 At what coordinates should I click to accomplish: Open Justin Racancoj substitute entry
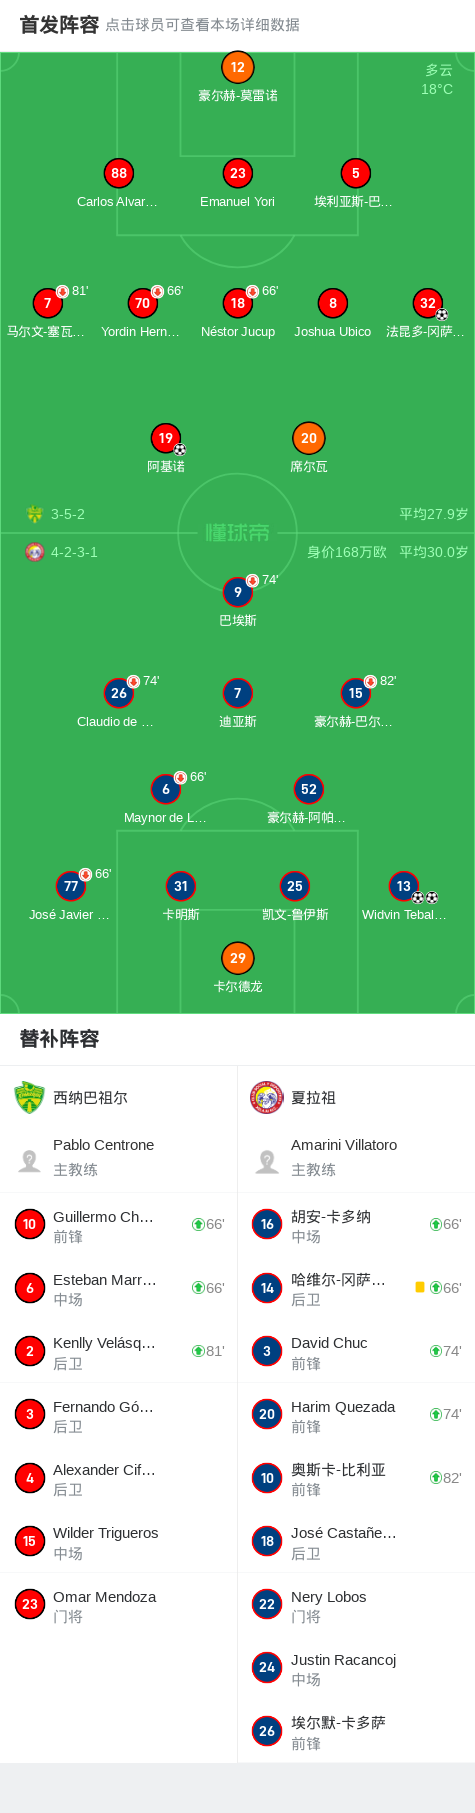[x=356, y=1668]
